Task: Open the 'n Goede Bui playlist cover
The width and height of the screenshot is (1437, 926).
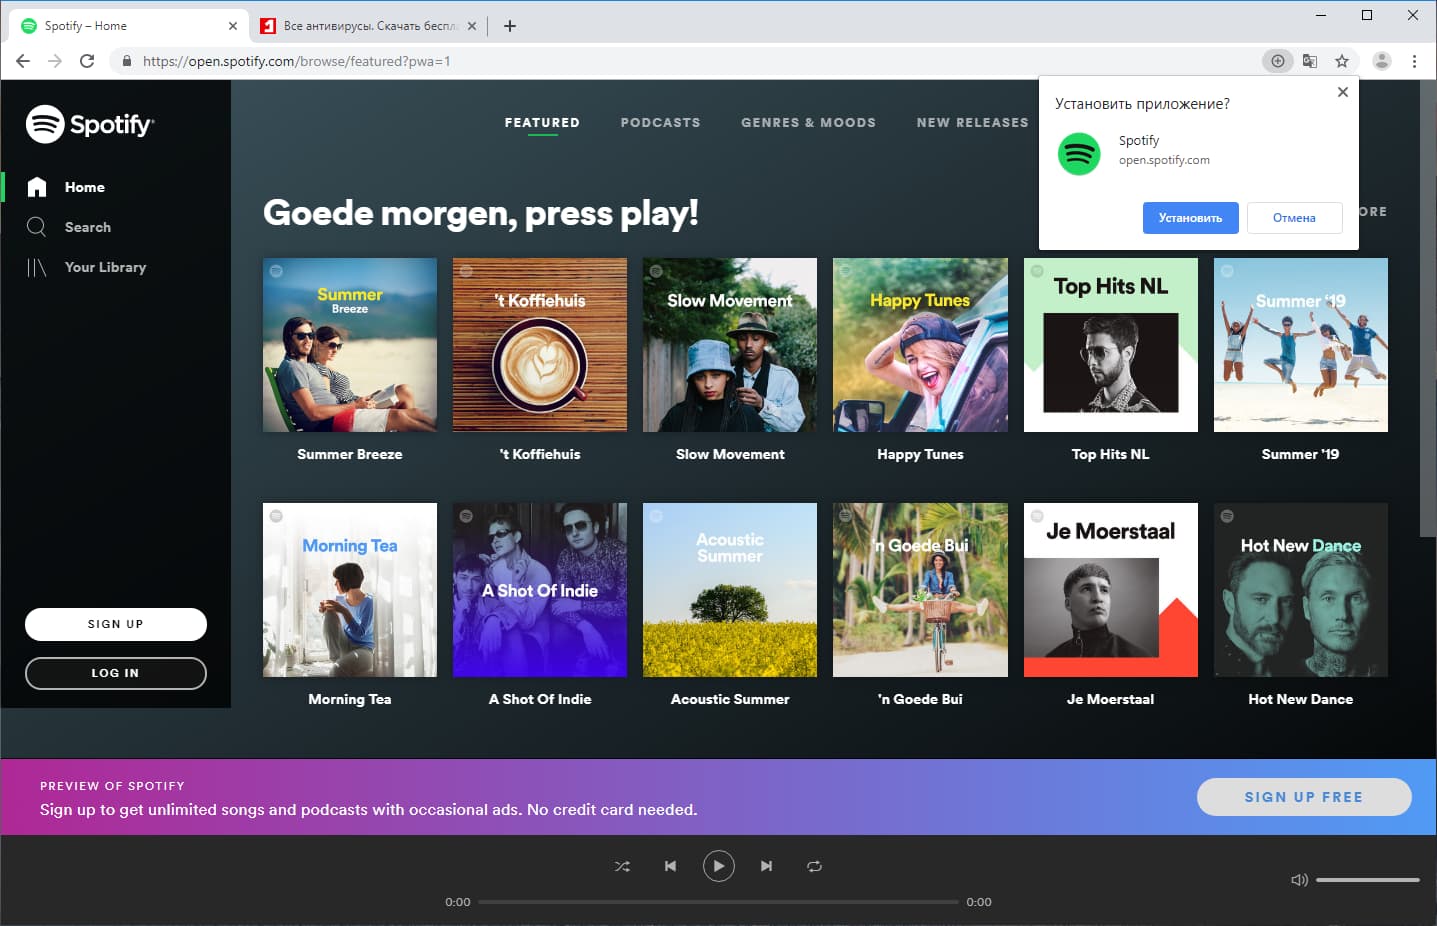Action: 920,590
